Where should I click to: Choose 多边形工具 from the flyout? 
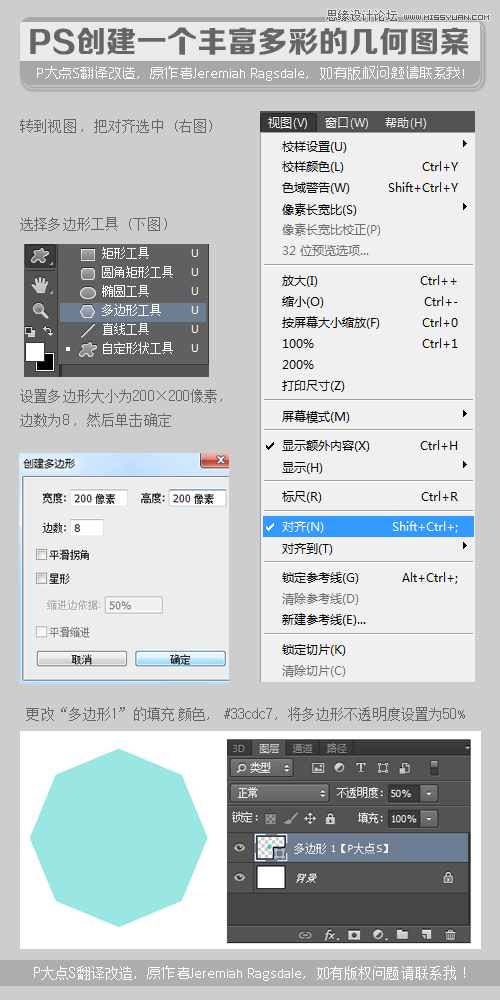click(133, 311)
